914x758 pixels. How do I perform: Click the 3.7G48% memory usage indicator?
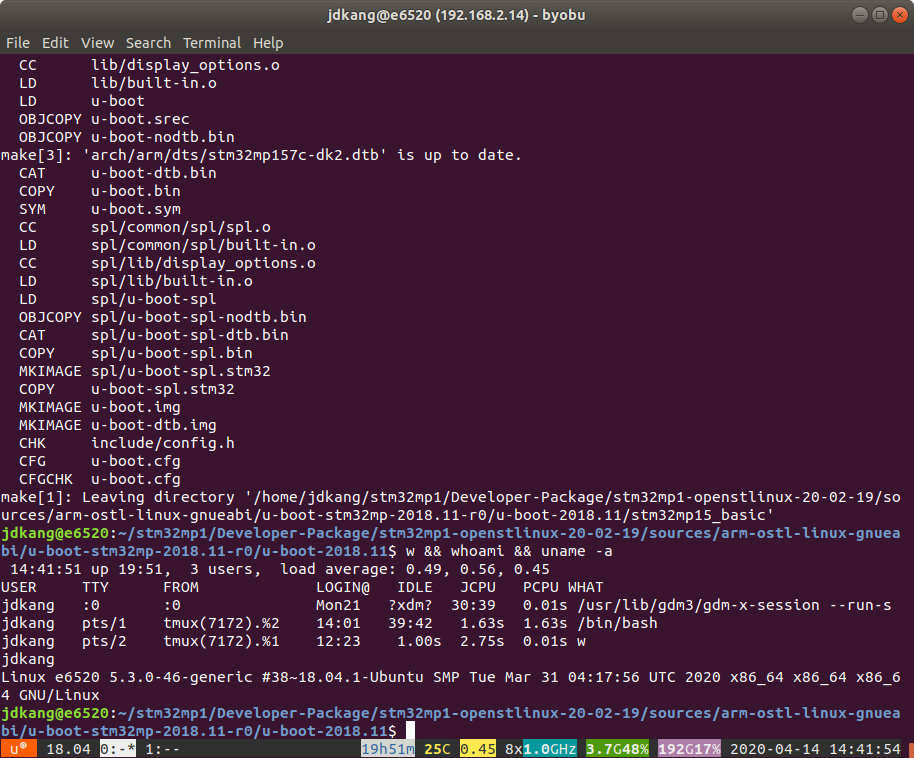click(x=617, y=749)
